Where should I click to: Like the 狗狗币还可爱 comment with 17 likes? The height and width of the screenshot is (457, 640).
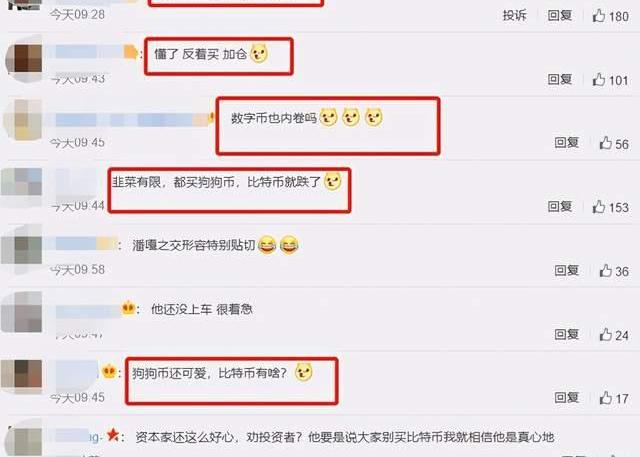(614, 398)
